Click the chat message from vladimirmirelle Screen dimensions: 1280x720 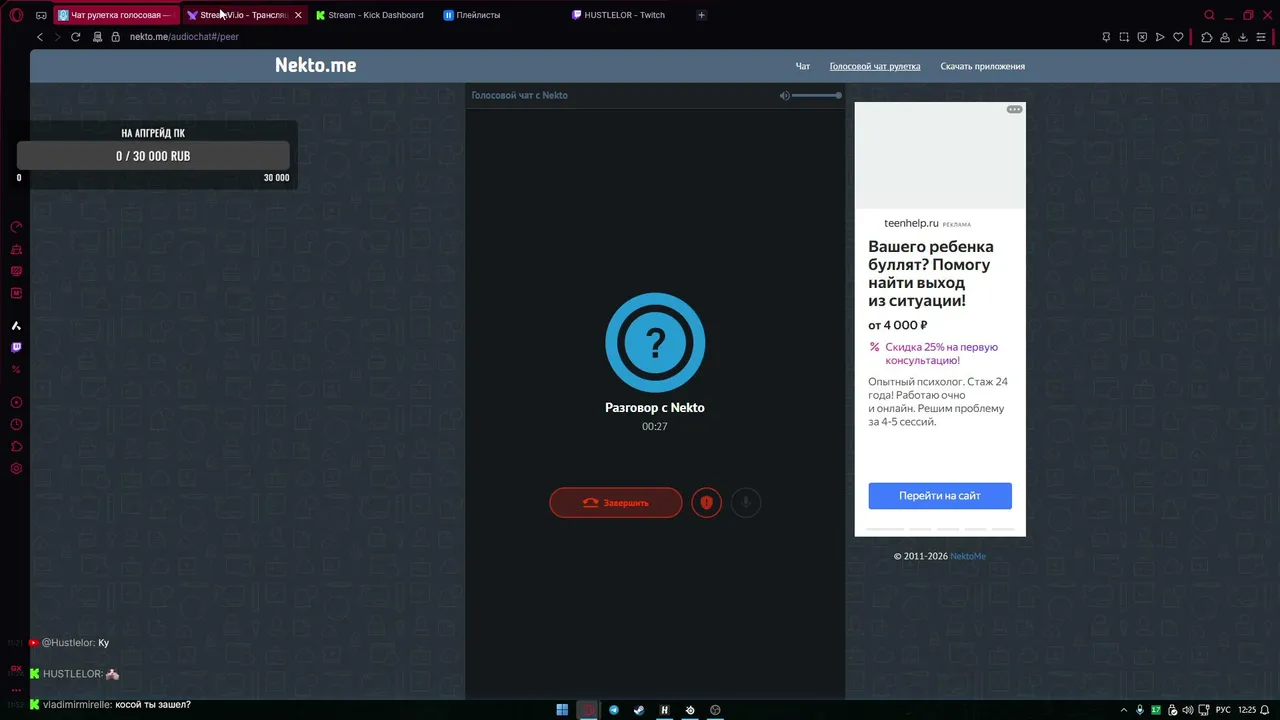click(x=110, y=705)
